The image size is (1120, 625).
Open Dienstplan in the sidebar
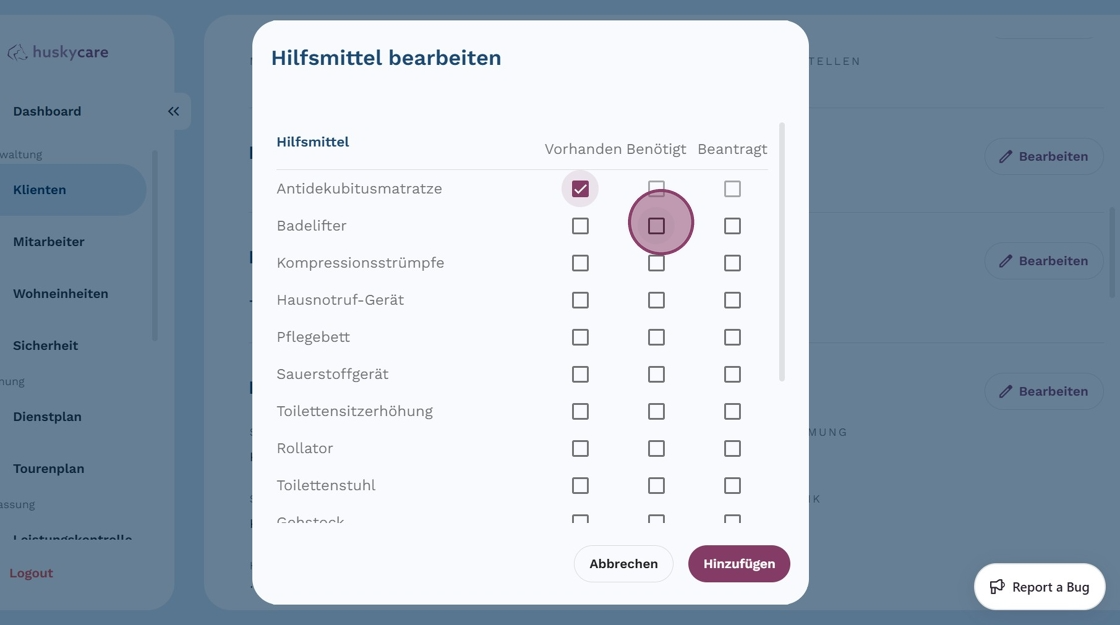[x=47, y=417]
